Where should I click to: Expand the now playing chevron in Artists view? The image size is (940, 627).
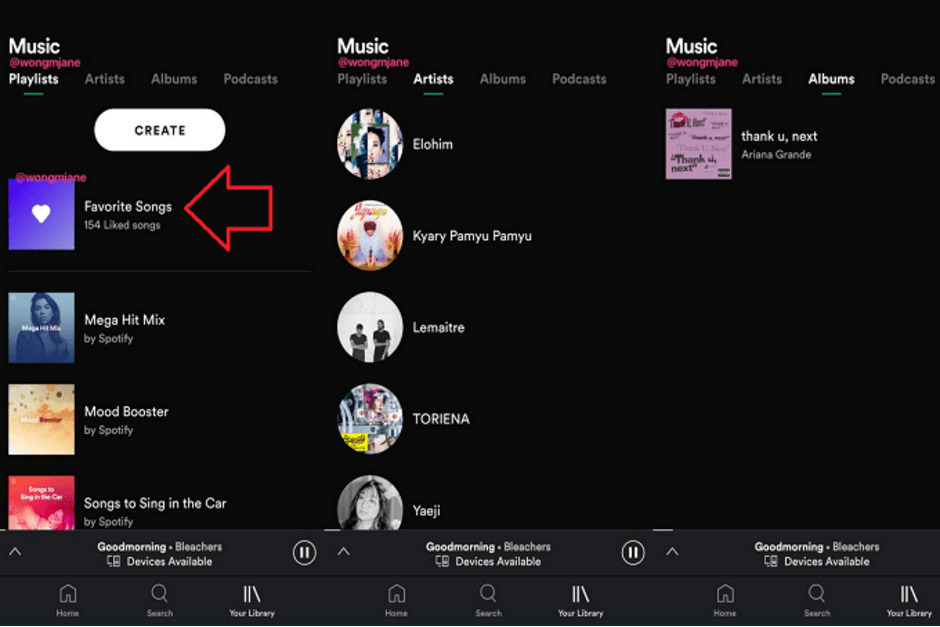[x=344, y=552]
